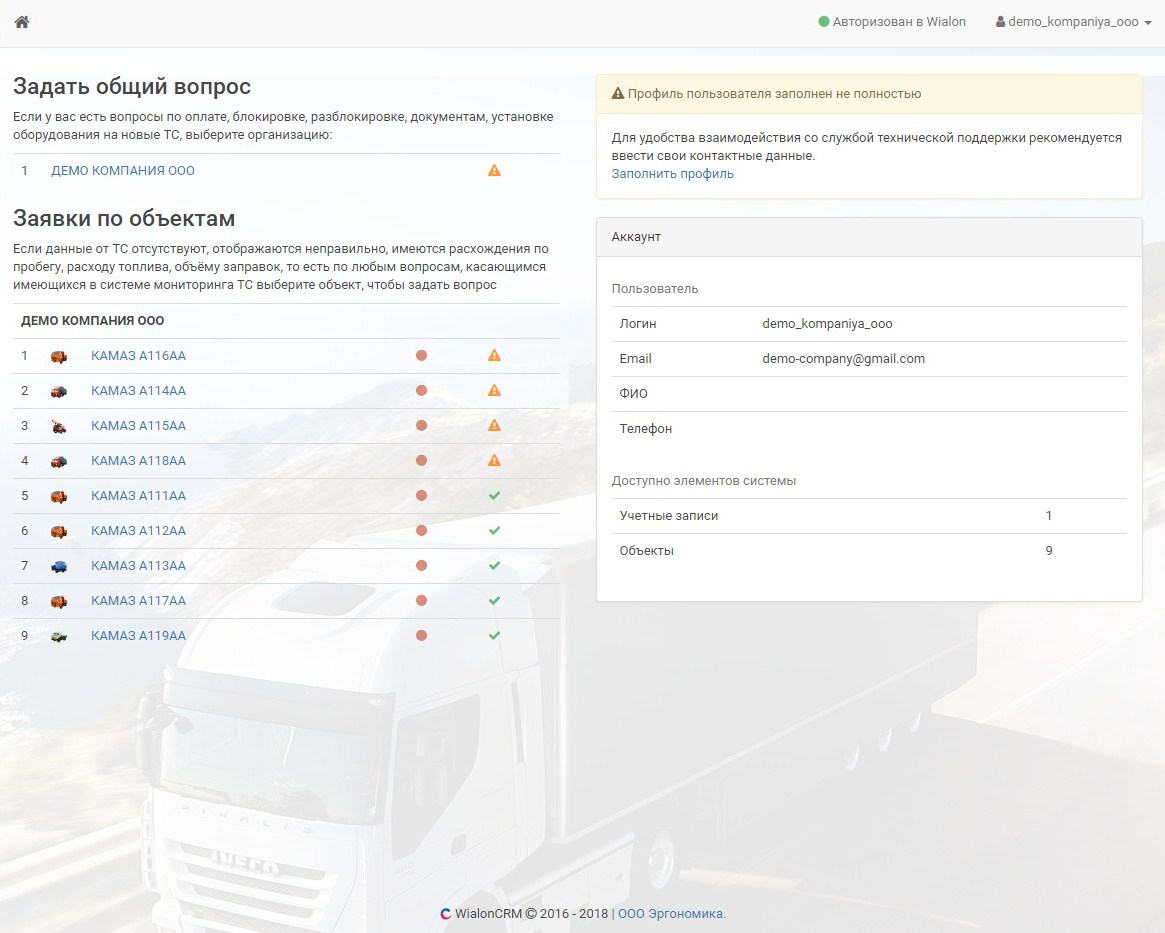Click the green checkmark for КАМАЗ А117АА
Screen dimensions: 1165x933
pos(494,601)
